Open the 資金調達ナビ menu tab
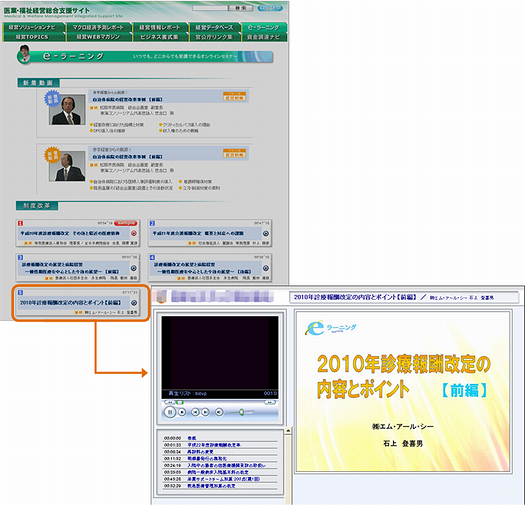 pyautogui.click(x=264, y=37)
